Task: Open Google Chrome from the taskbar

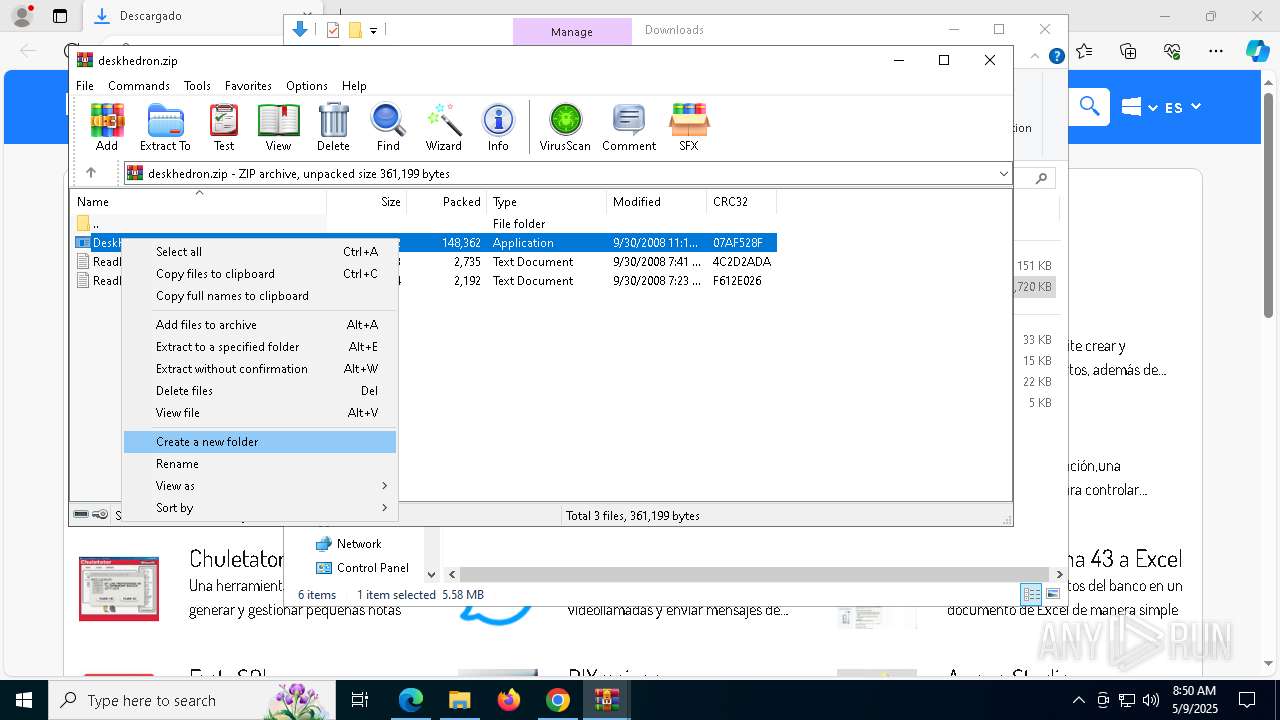Action: [558, 700]
